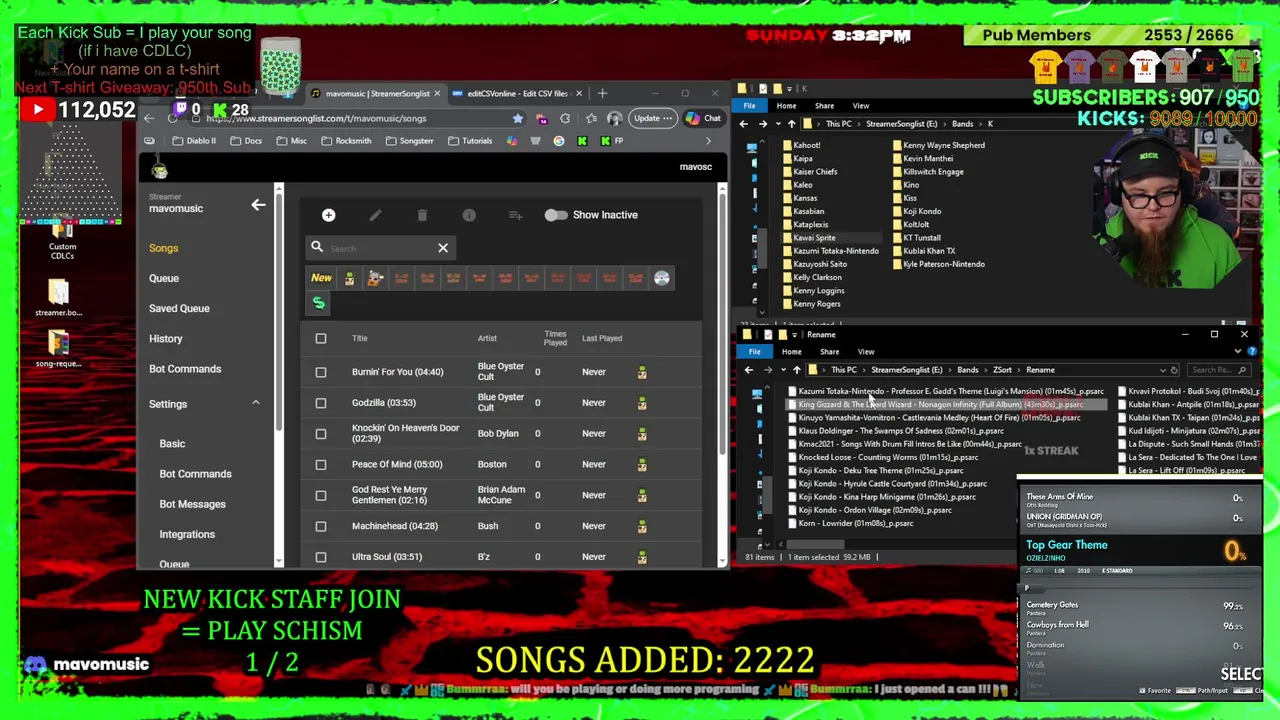
Task: Open a new browser tab with plus icon
Action: 602,93
